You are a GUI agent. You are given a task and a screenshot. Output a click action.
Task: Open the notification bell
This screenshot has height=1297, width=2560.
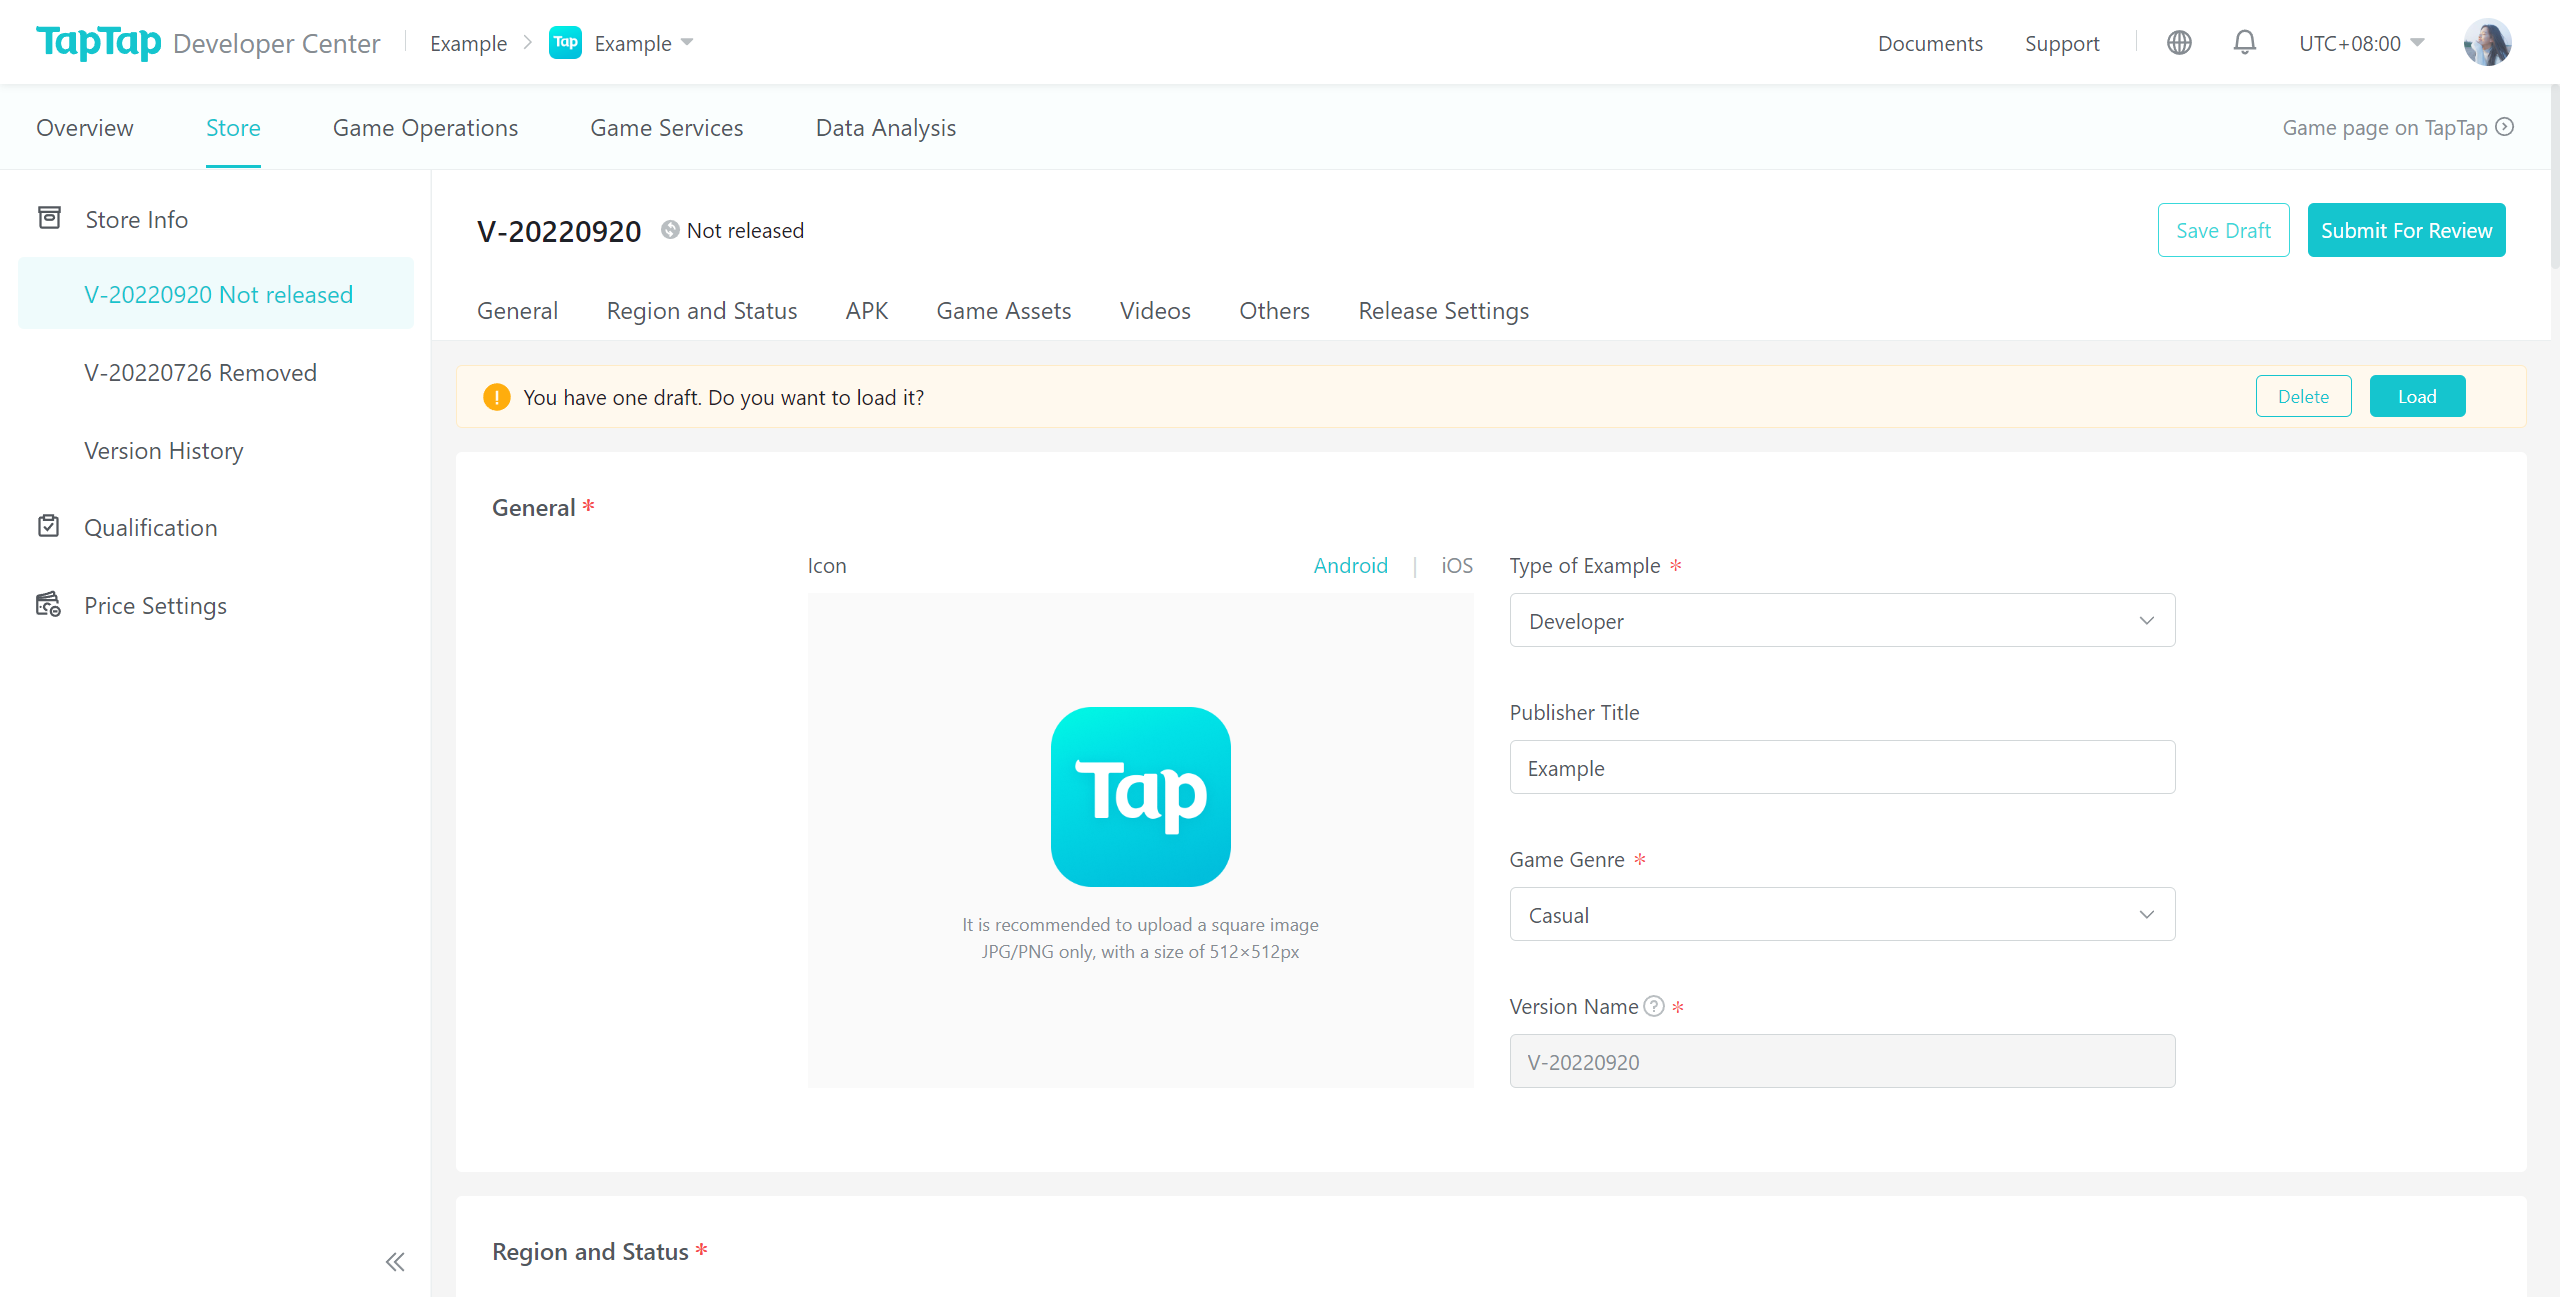click(x=2245, y=43)
